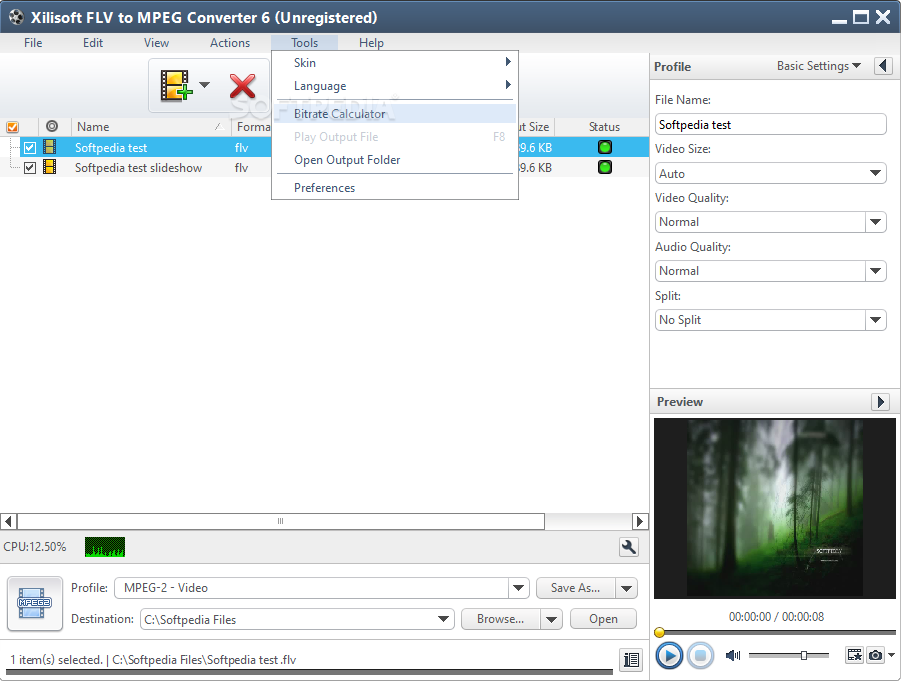901x681 pixels.
Task: Click the application logo in title bar
Action: (x=16, y=17)
